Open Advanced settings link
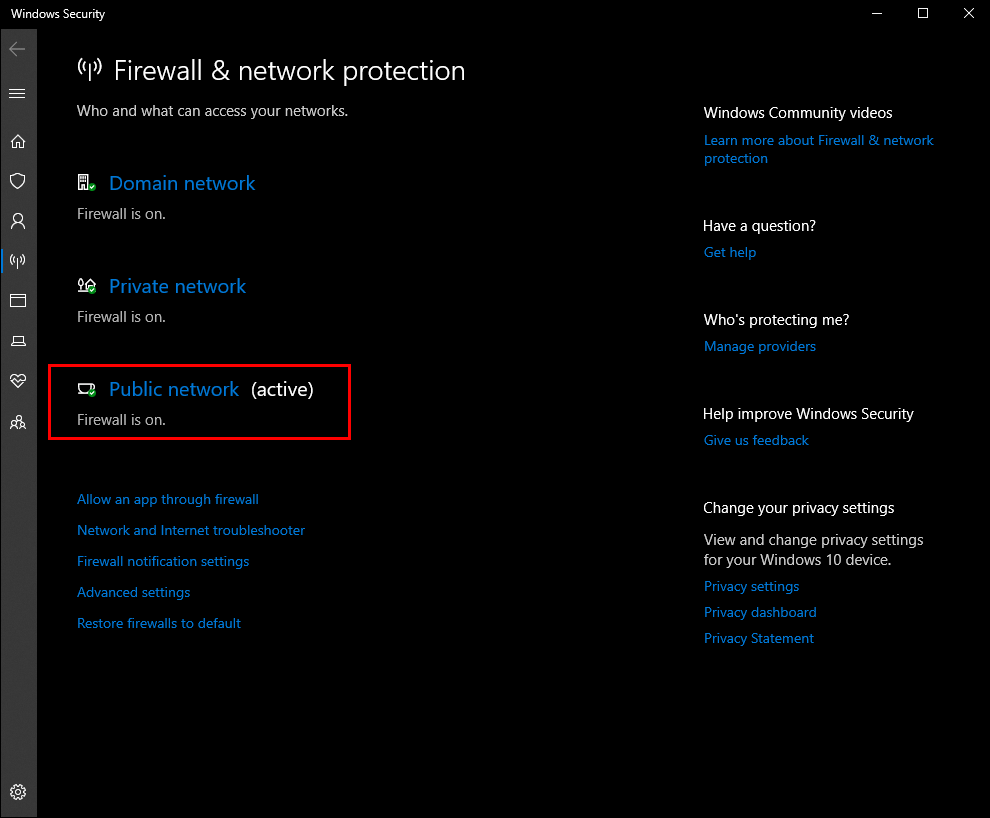Viewport: 990px width, 818px height. click(133, 592)
